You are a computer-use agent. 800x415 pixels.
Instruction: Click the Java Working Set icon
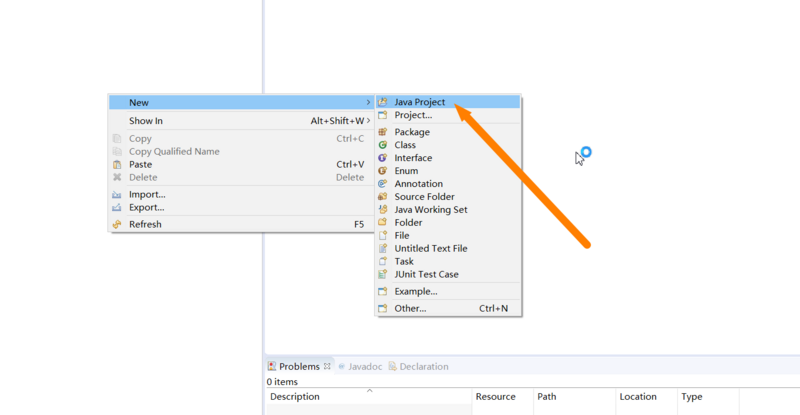[383, 209]
